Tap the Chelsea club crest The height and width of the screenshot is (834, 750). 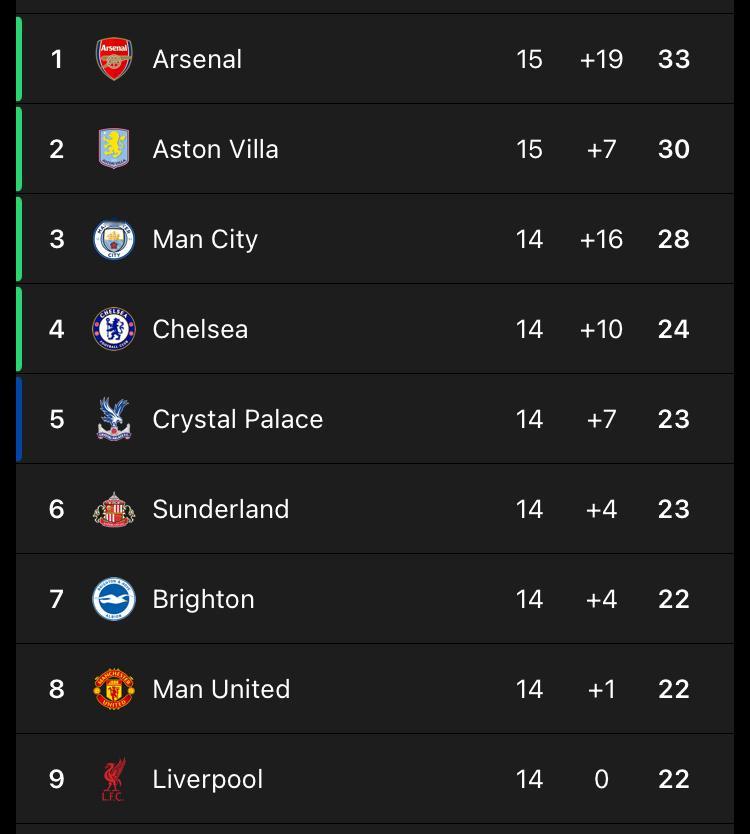click(114, 329)
